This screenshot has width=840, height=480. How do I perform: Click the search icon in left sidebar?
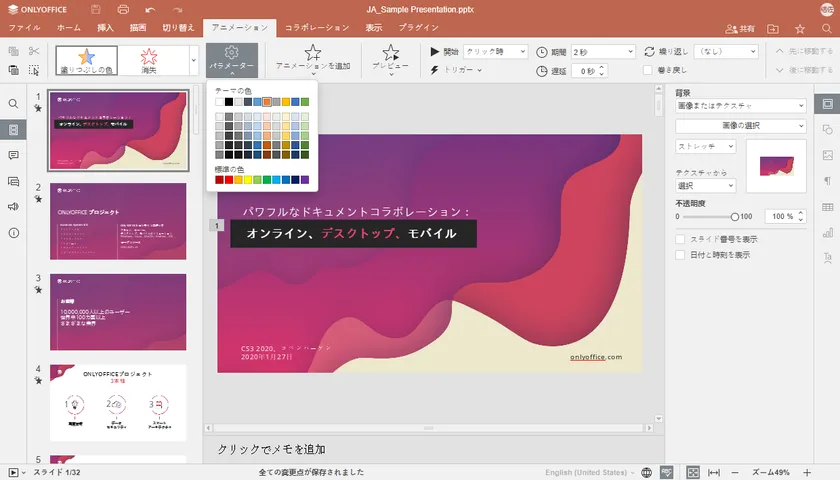pyautogui.click(x=14, y=104)
